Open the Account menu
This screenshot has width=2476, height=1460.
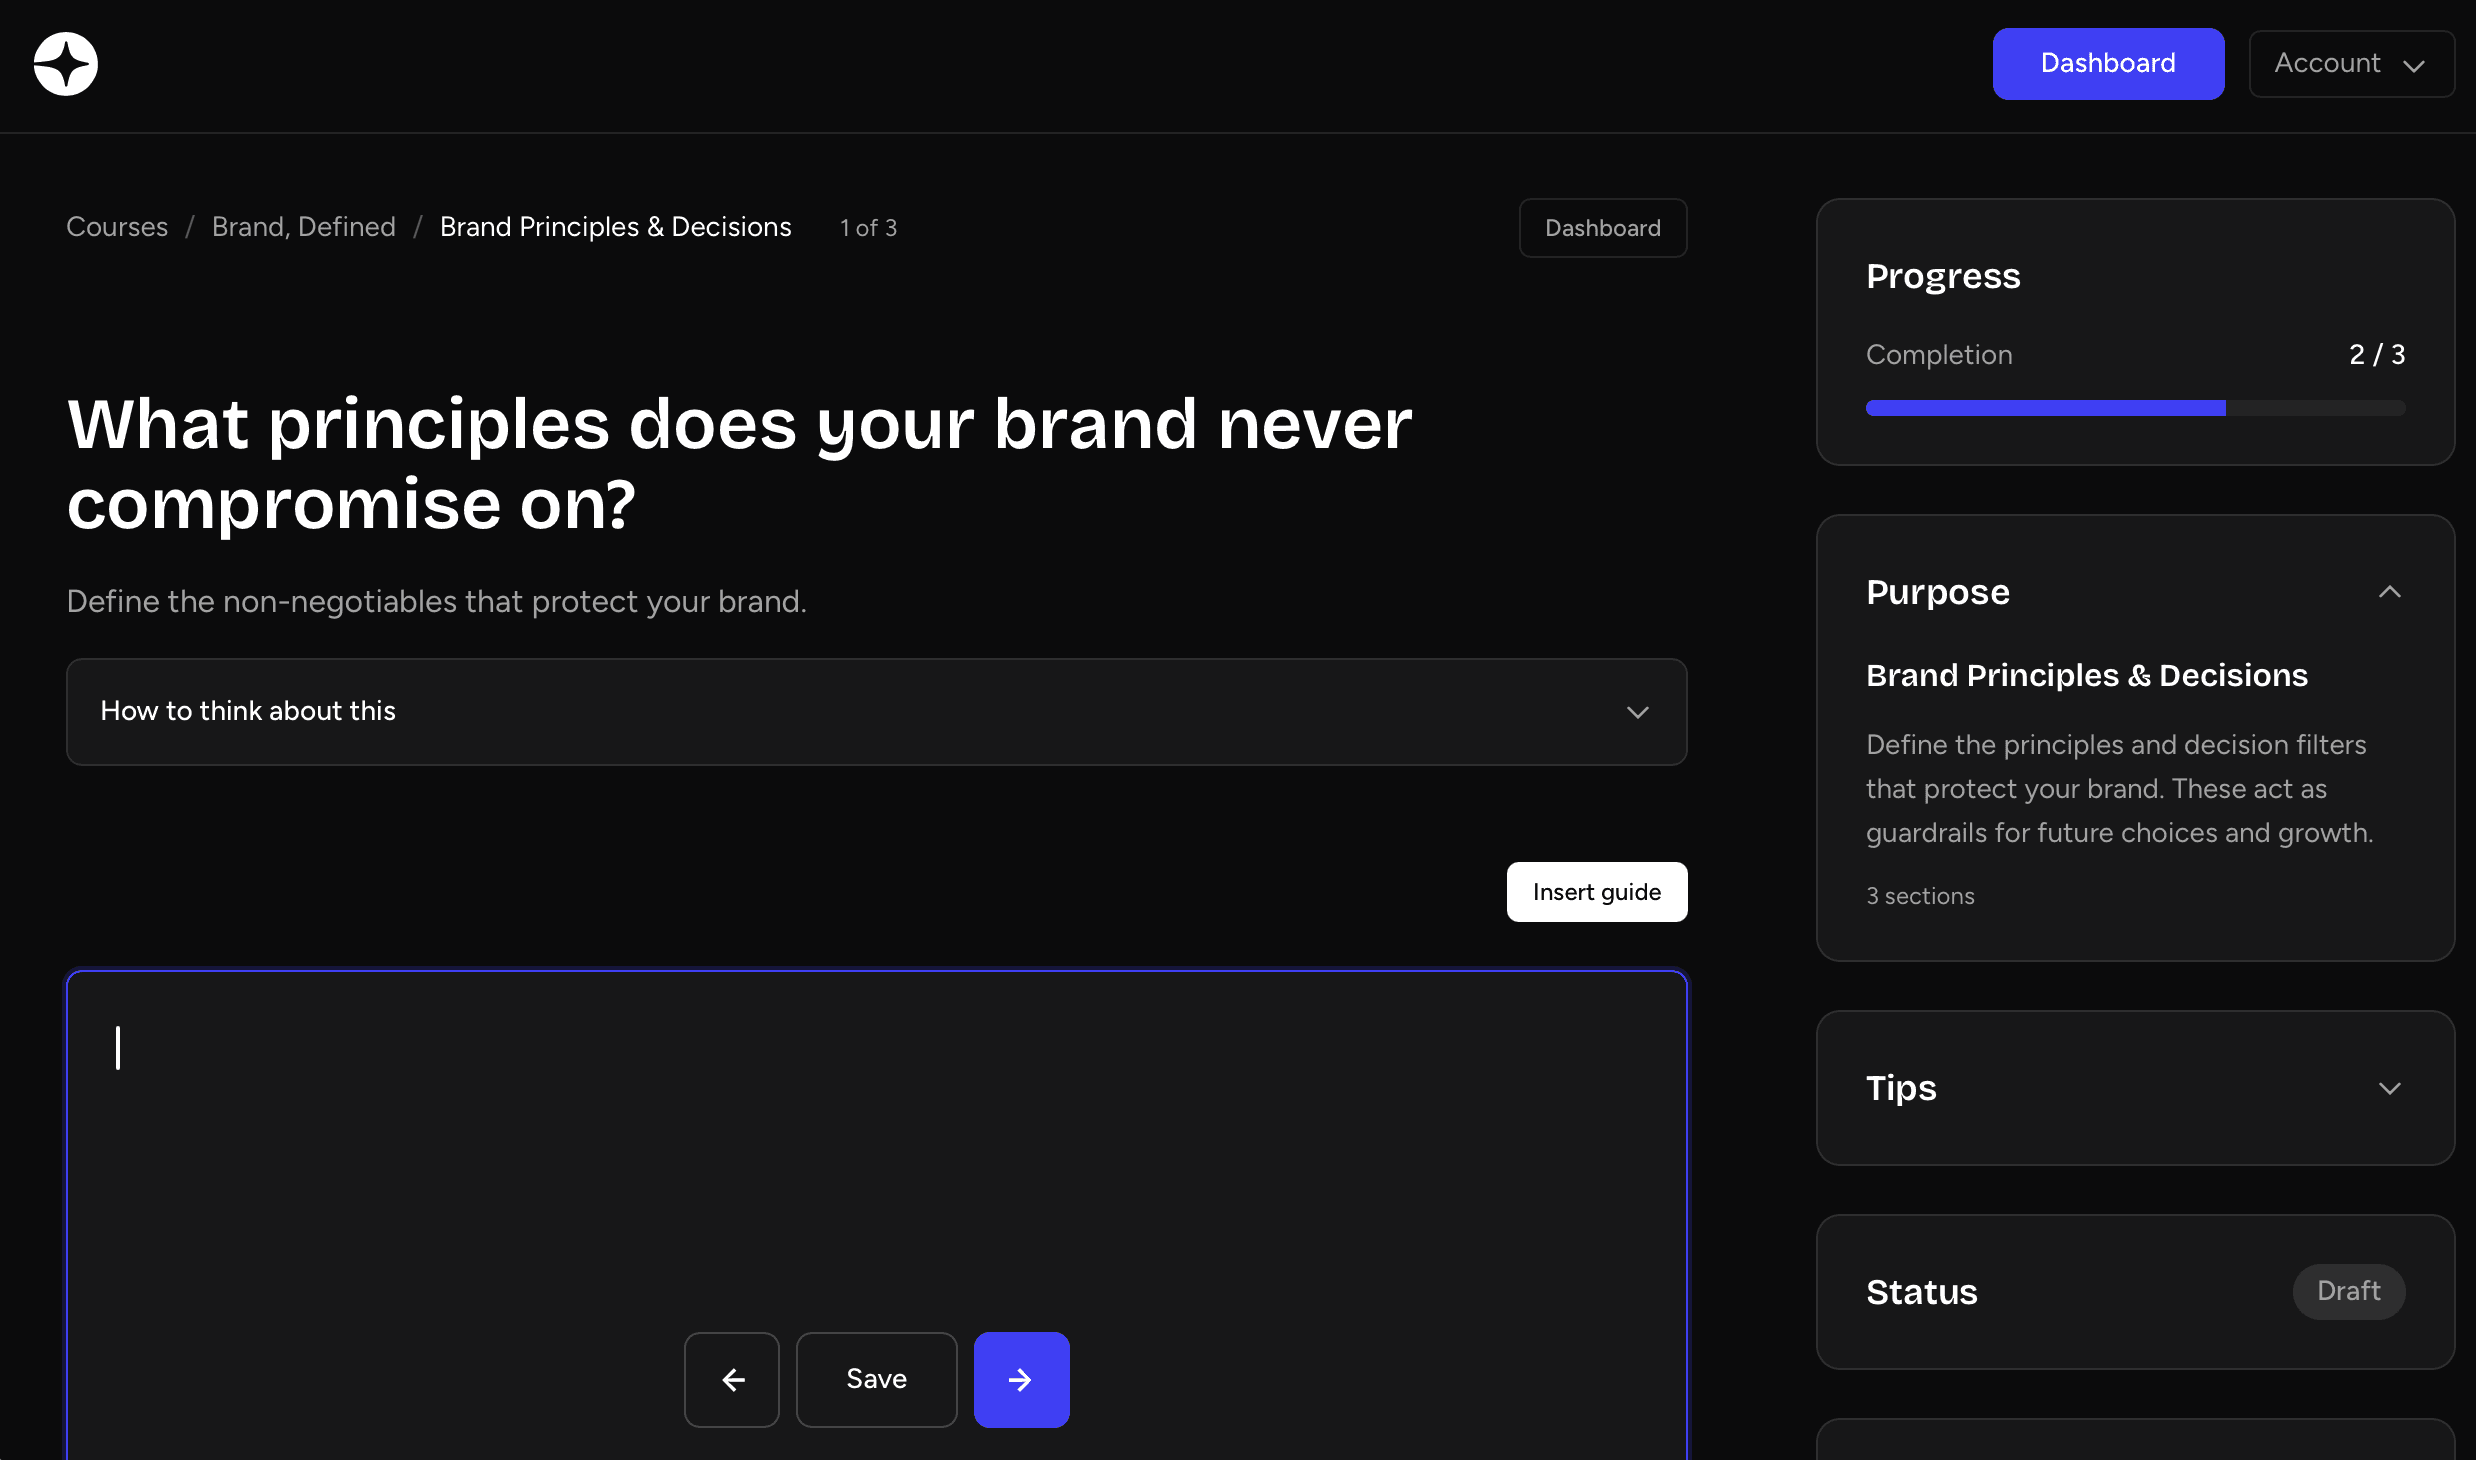(2350, 64)
